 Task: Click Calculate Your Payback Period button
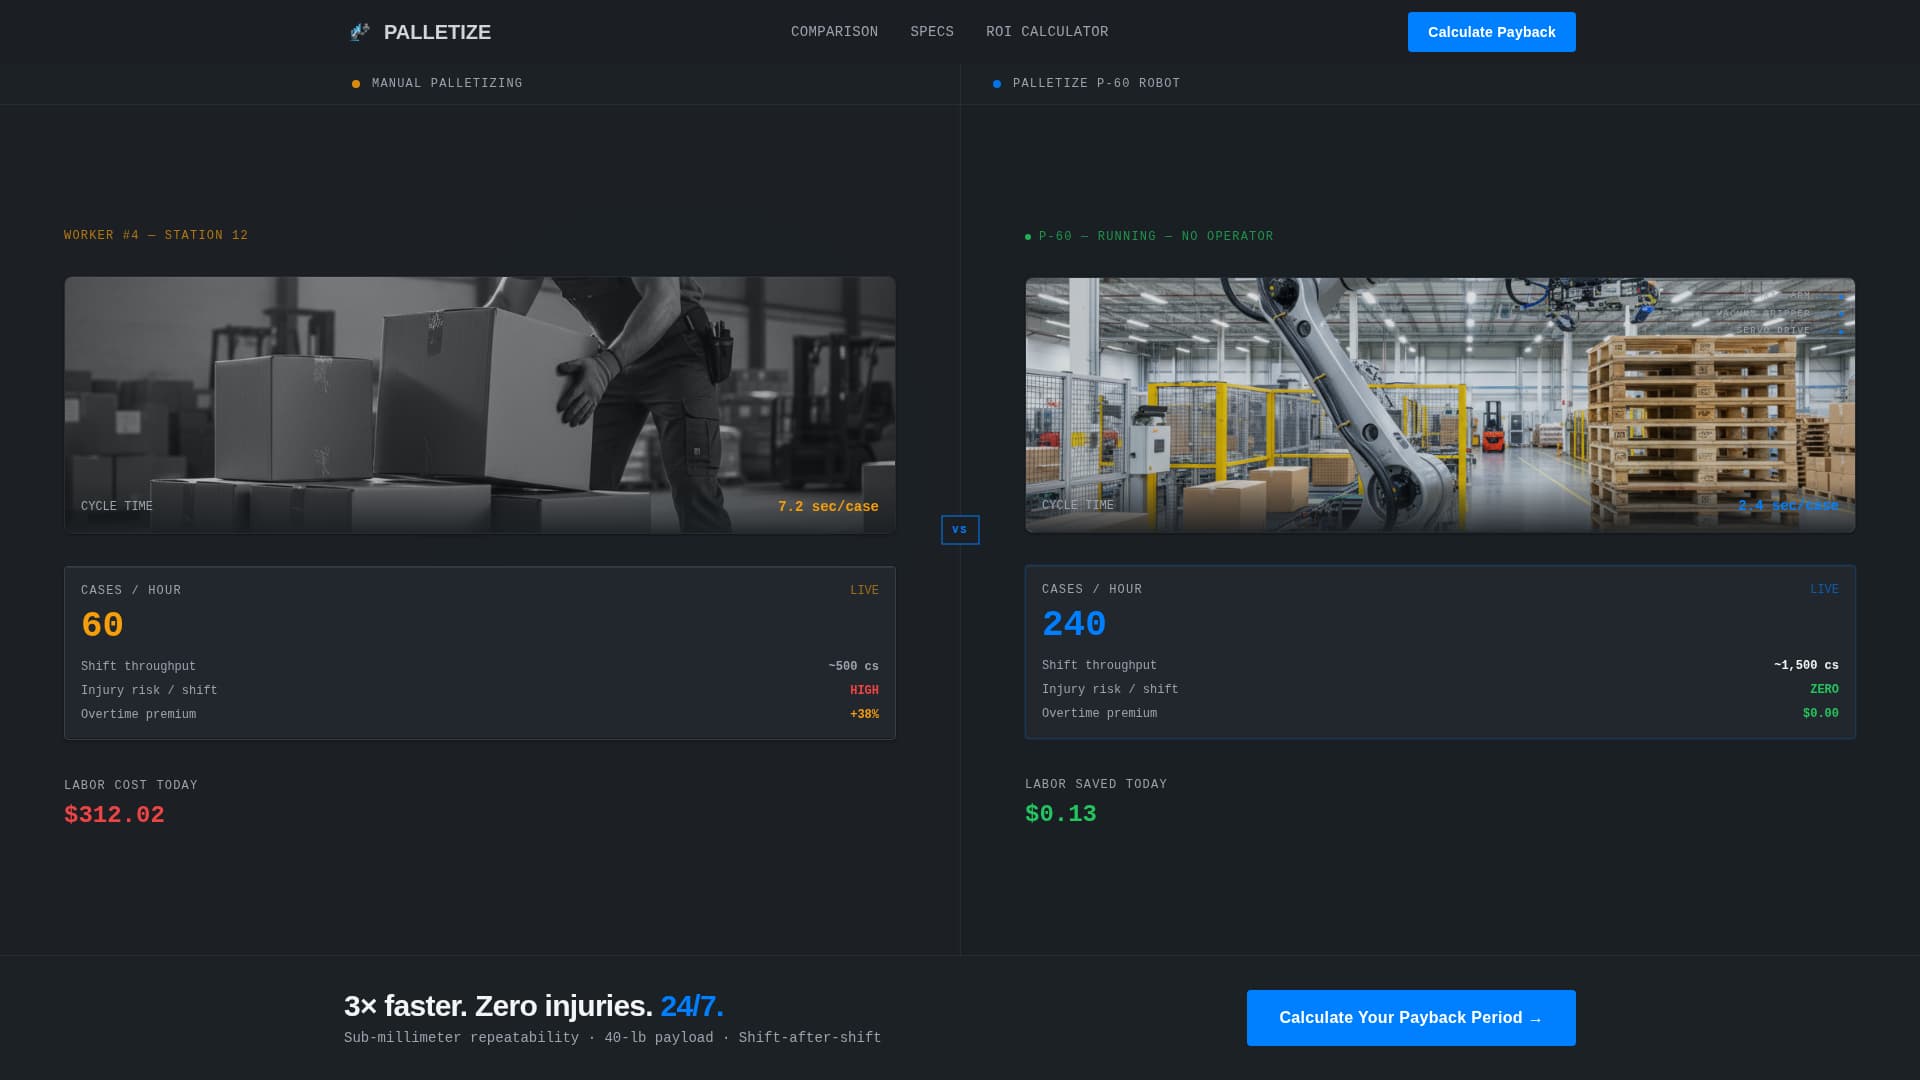tap(1410, 1017)
